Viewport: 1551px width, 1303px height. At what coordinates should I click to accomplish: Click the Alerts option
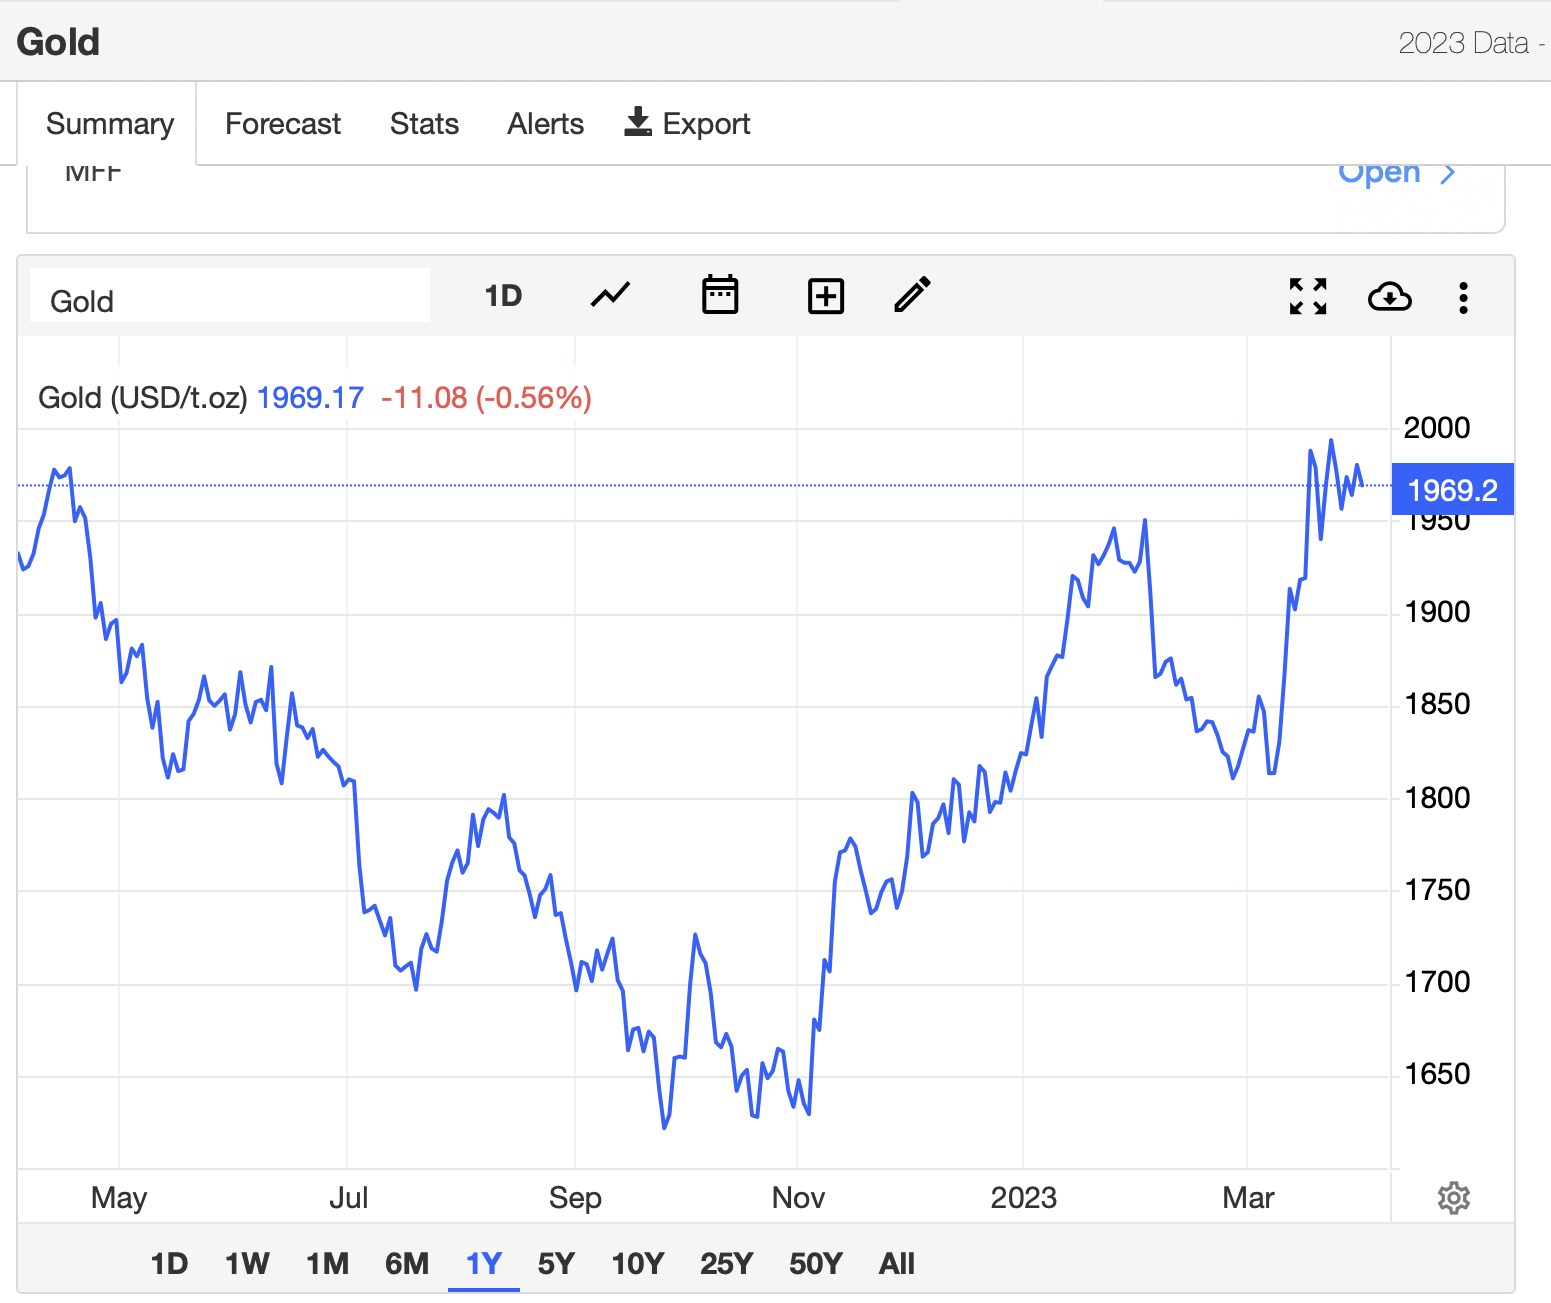[545, 123]
